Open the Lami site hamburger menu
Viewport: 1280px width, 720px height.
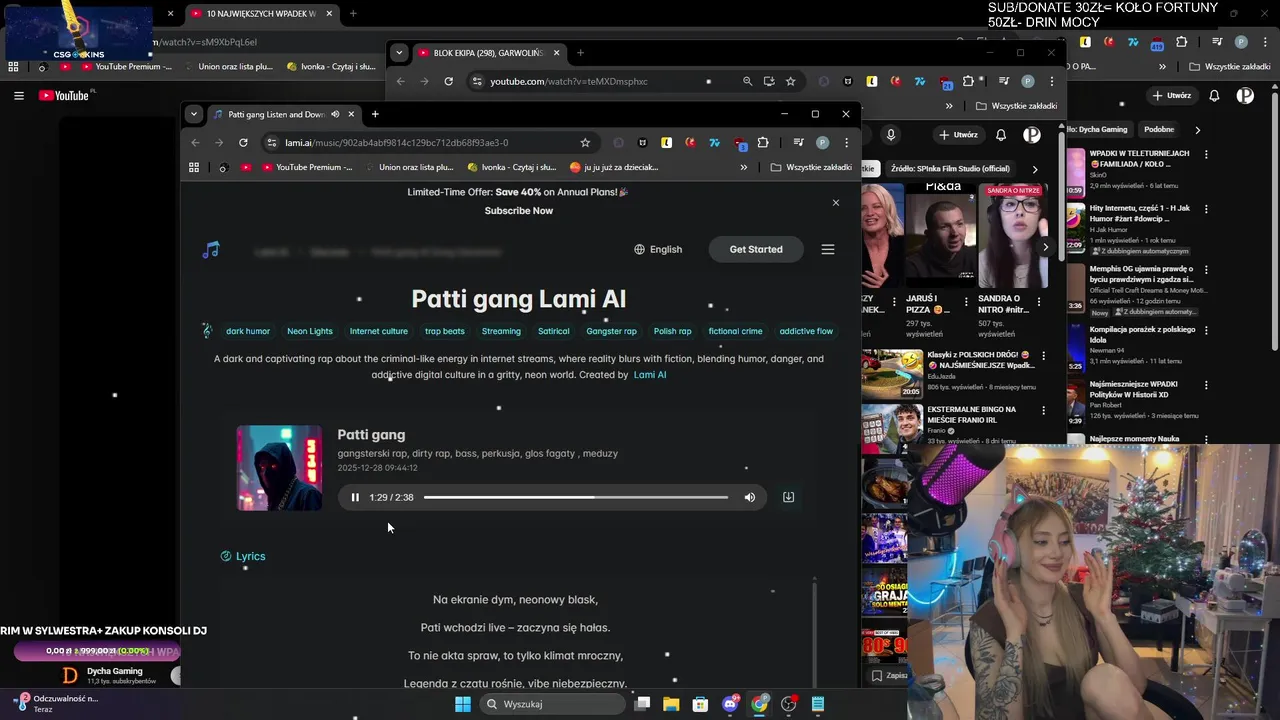pyautogui.click(x=828, y=249)
